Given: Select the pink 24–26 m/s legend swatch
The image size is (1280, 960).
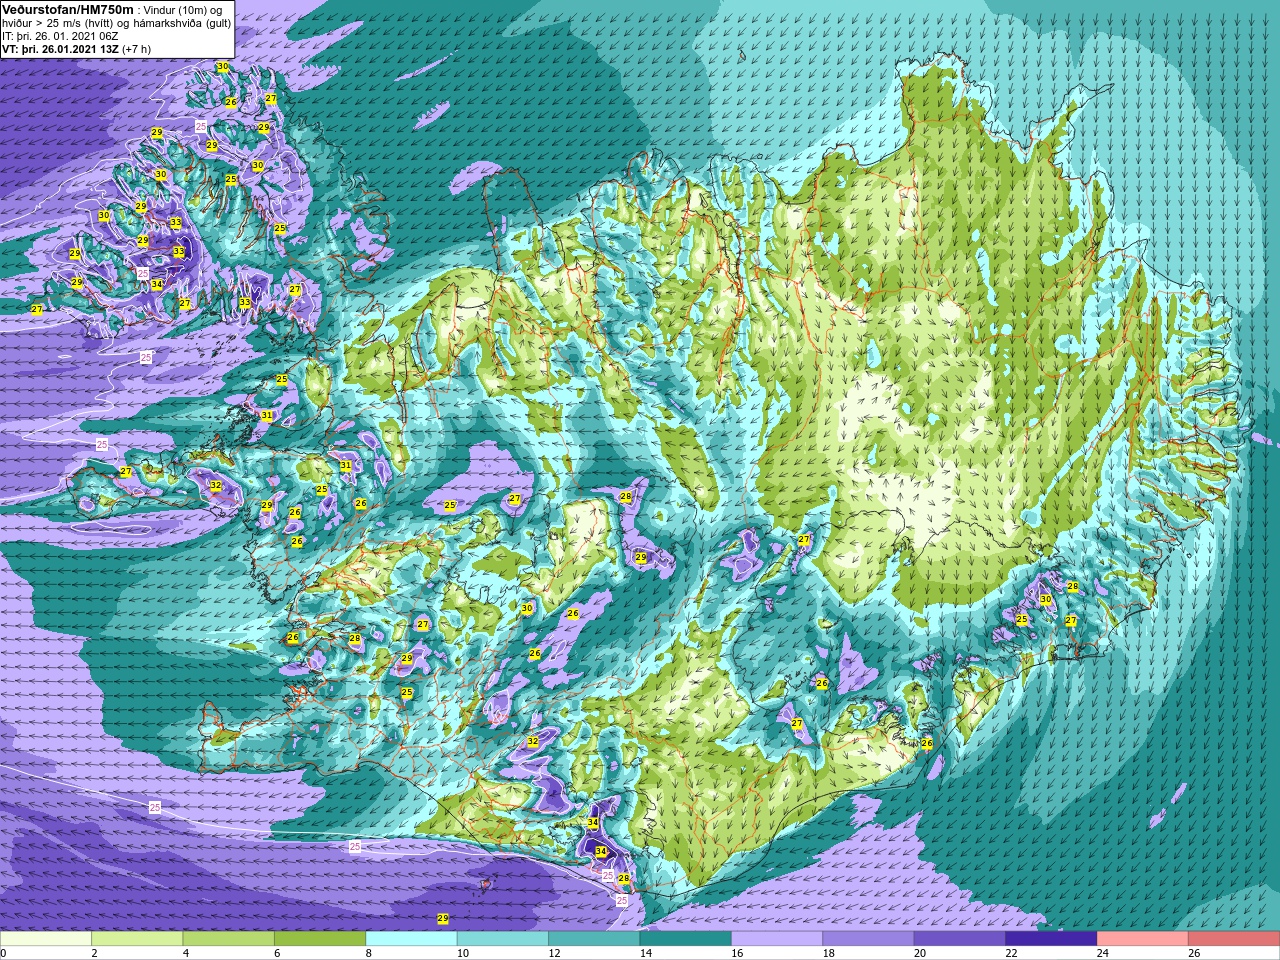Looking at the screenshot, I should pos(1142,939).
